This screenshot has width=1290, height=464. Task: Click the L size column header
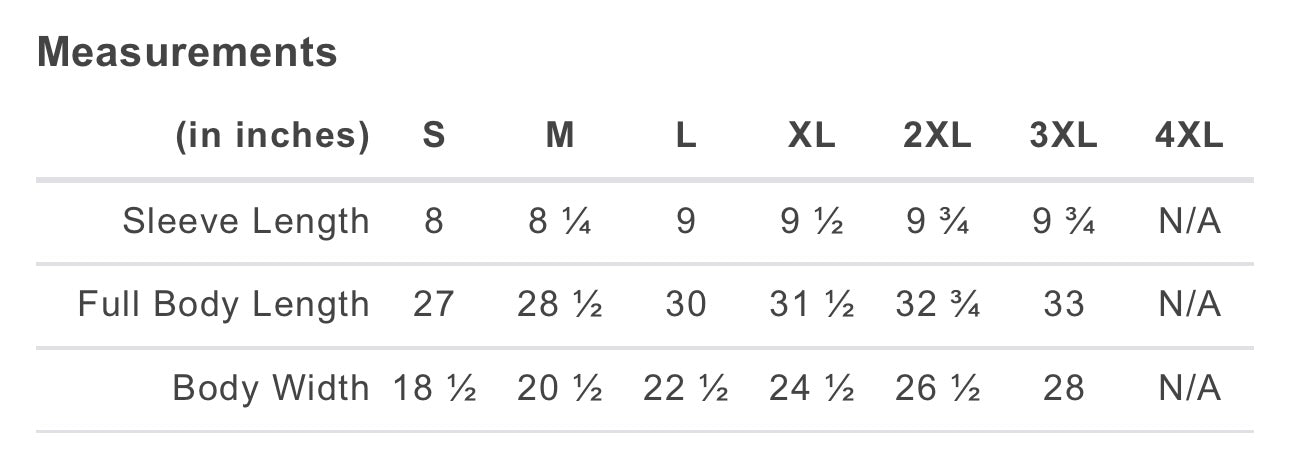[685, 135]
